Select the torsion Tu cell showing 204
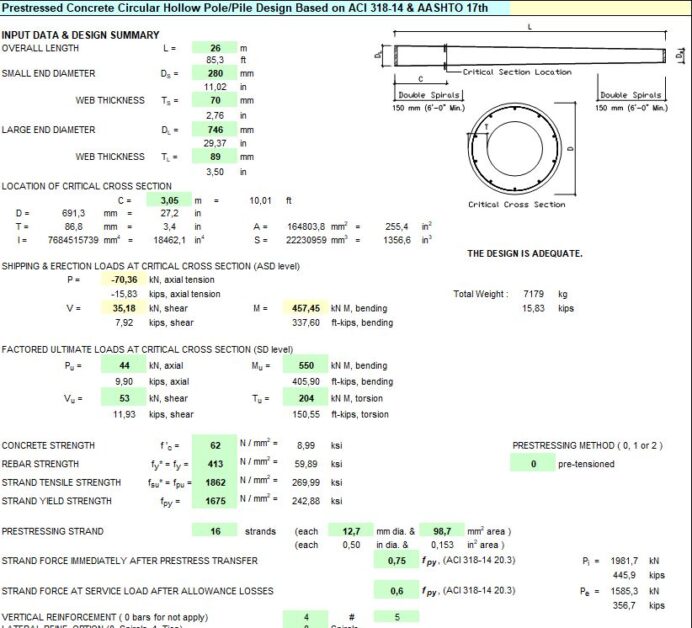692x628 pixels. (305, 398)
